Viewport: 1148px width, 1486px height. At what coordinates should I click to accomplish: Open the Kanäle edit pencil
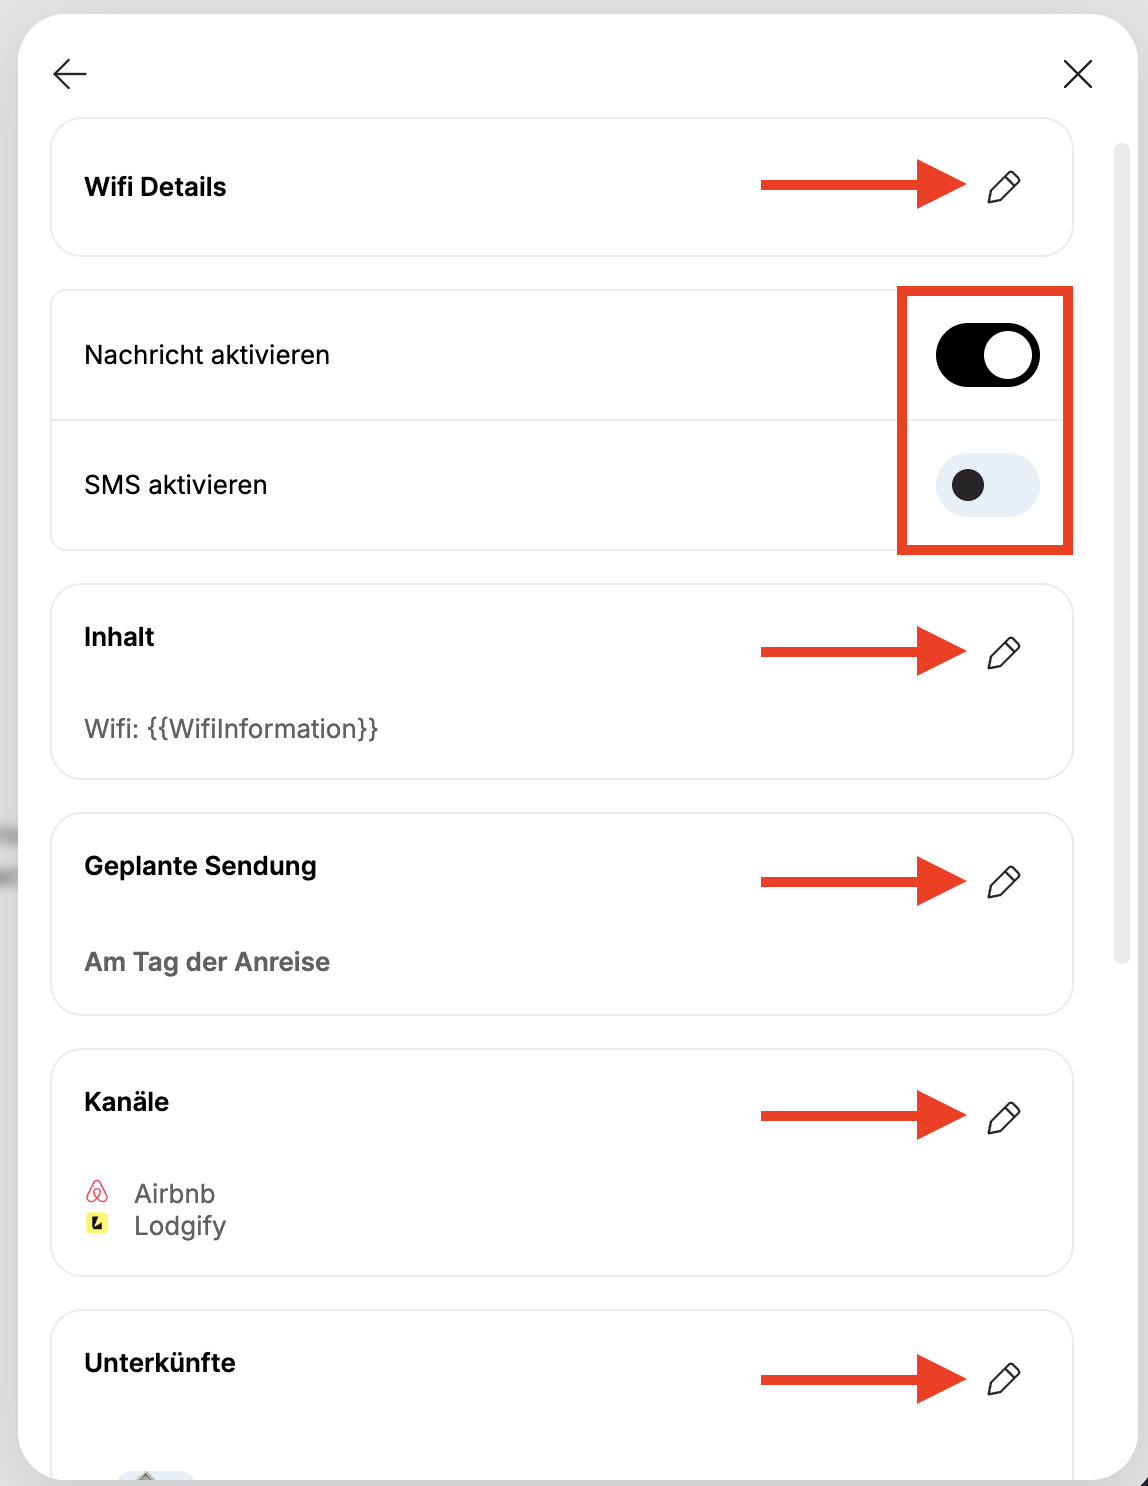1004,1118
